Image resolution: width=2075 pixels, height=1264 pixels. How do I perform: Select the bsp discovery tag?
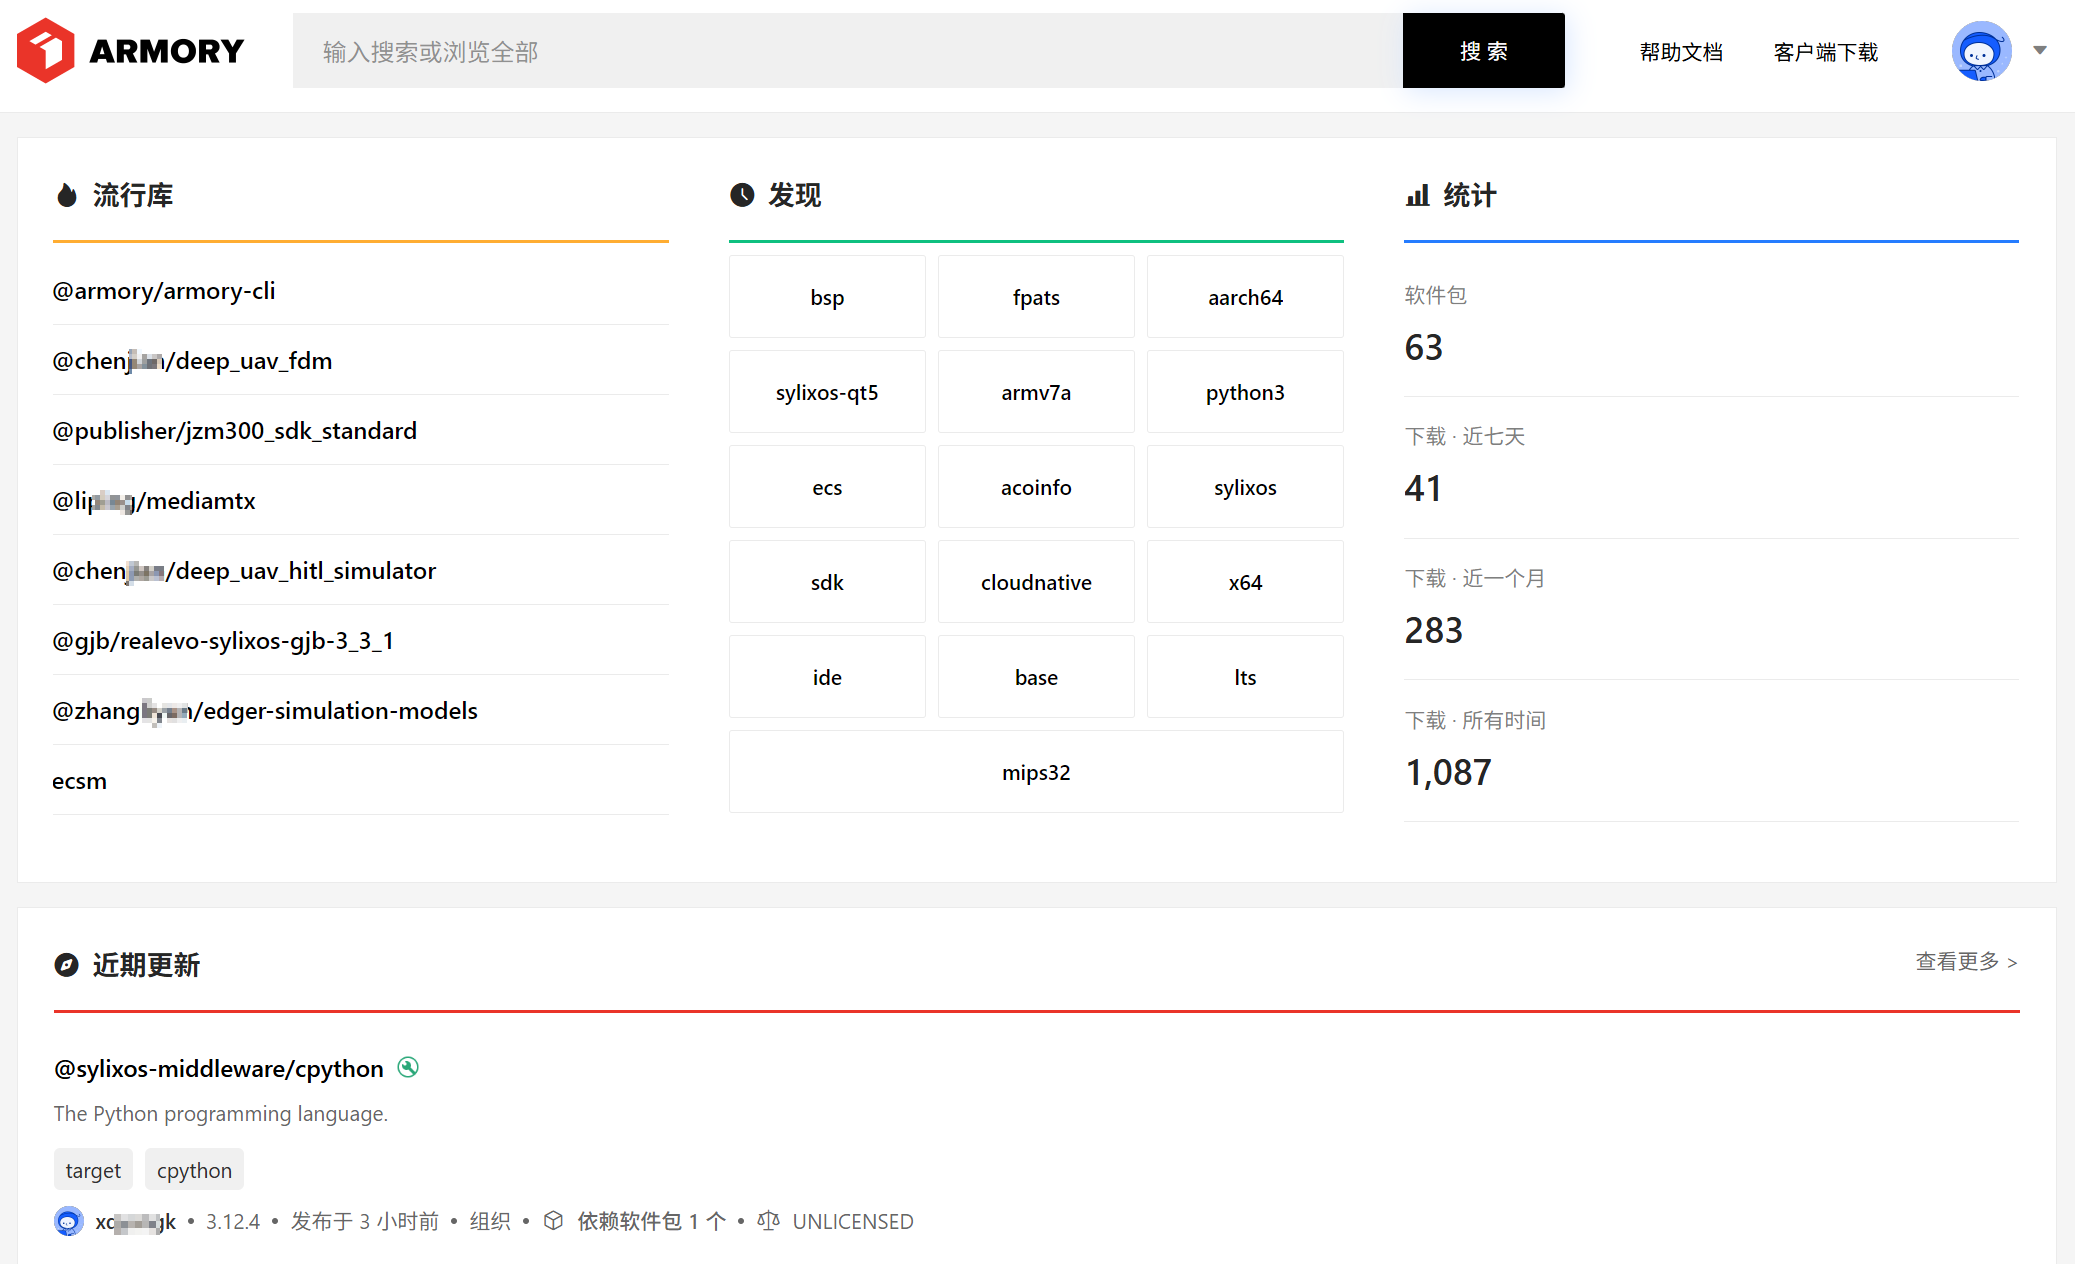[x=827, y=297]
